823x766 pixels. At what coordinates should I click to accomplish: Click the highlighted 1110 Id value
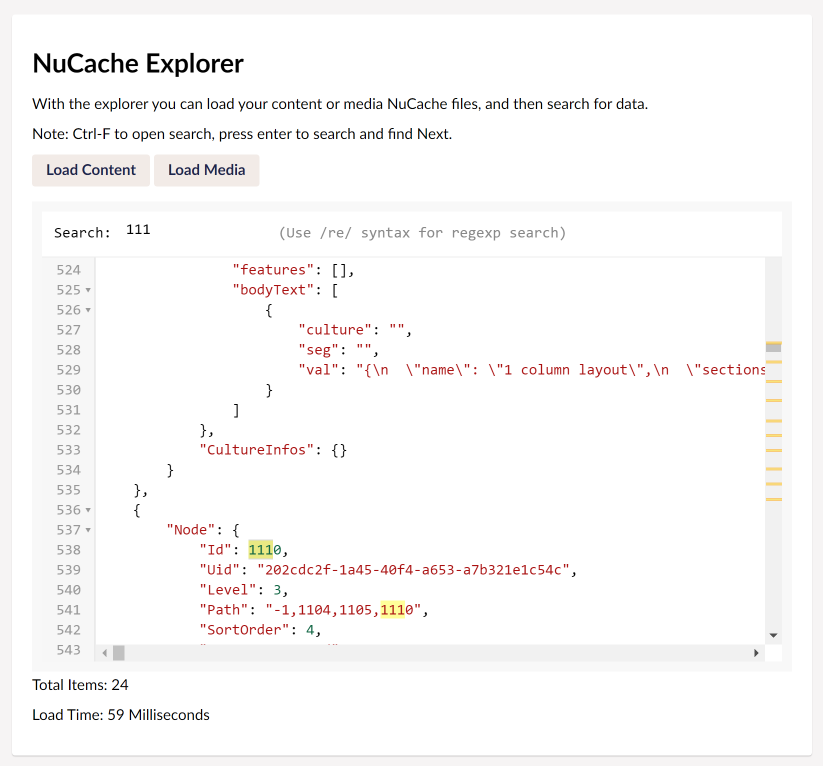click(265, 550)
